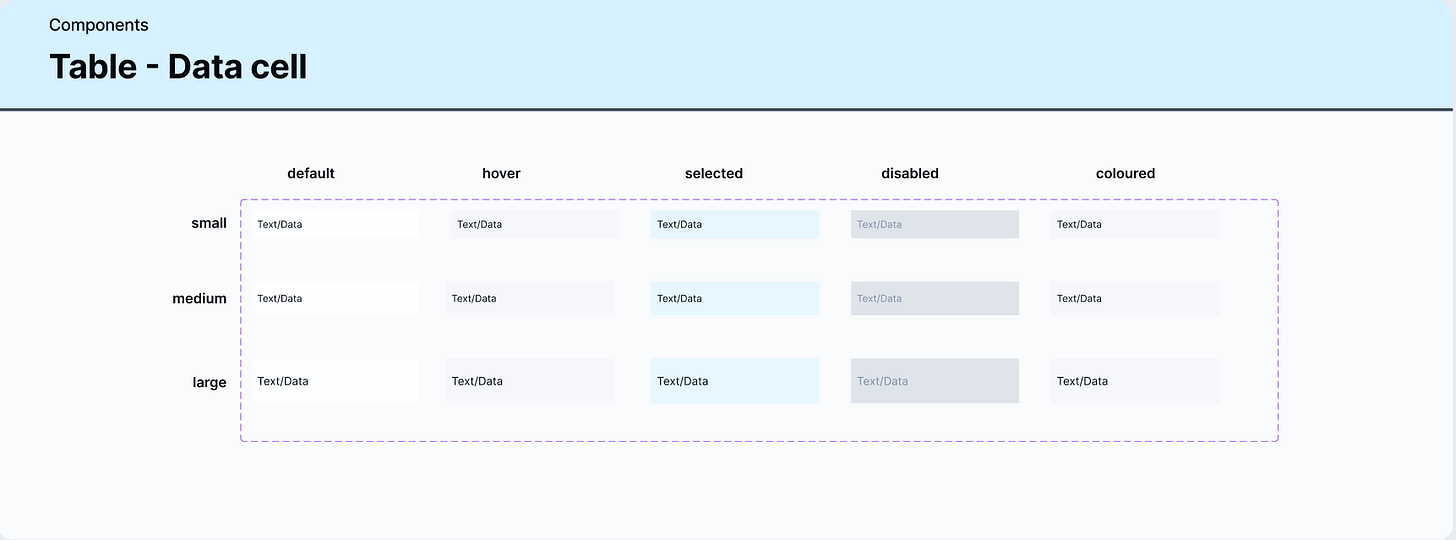Select the large hover Text/Data cell
Screen dimensions: 1456x540
click(530, 381)
